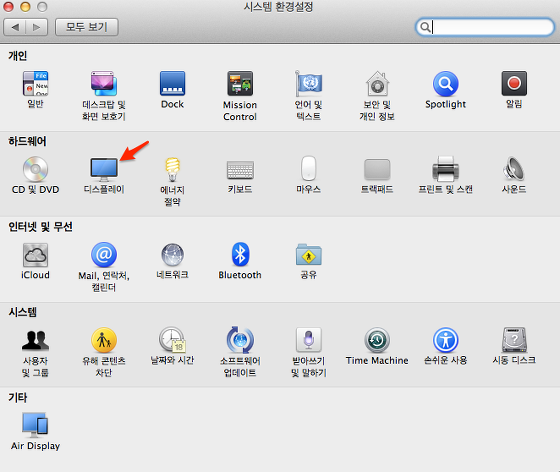
Task: Open 소프트웨어 업데이트 preferences
Action: click(240, 340)
